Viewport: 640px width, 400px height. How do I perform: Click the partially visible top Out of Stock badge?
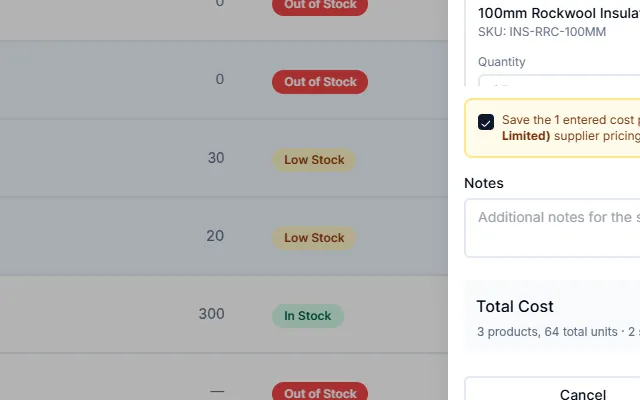tap(320, 7)
